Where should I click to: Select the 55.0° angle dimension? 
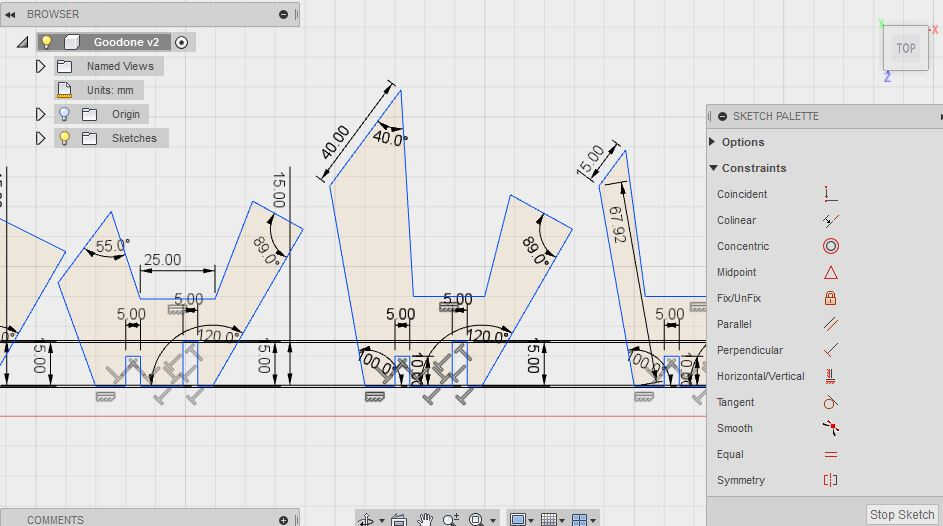[112, 246]
